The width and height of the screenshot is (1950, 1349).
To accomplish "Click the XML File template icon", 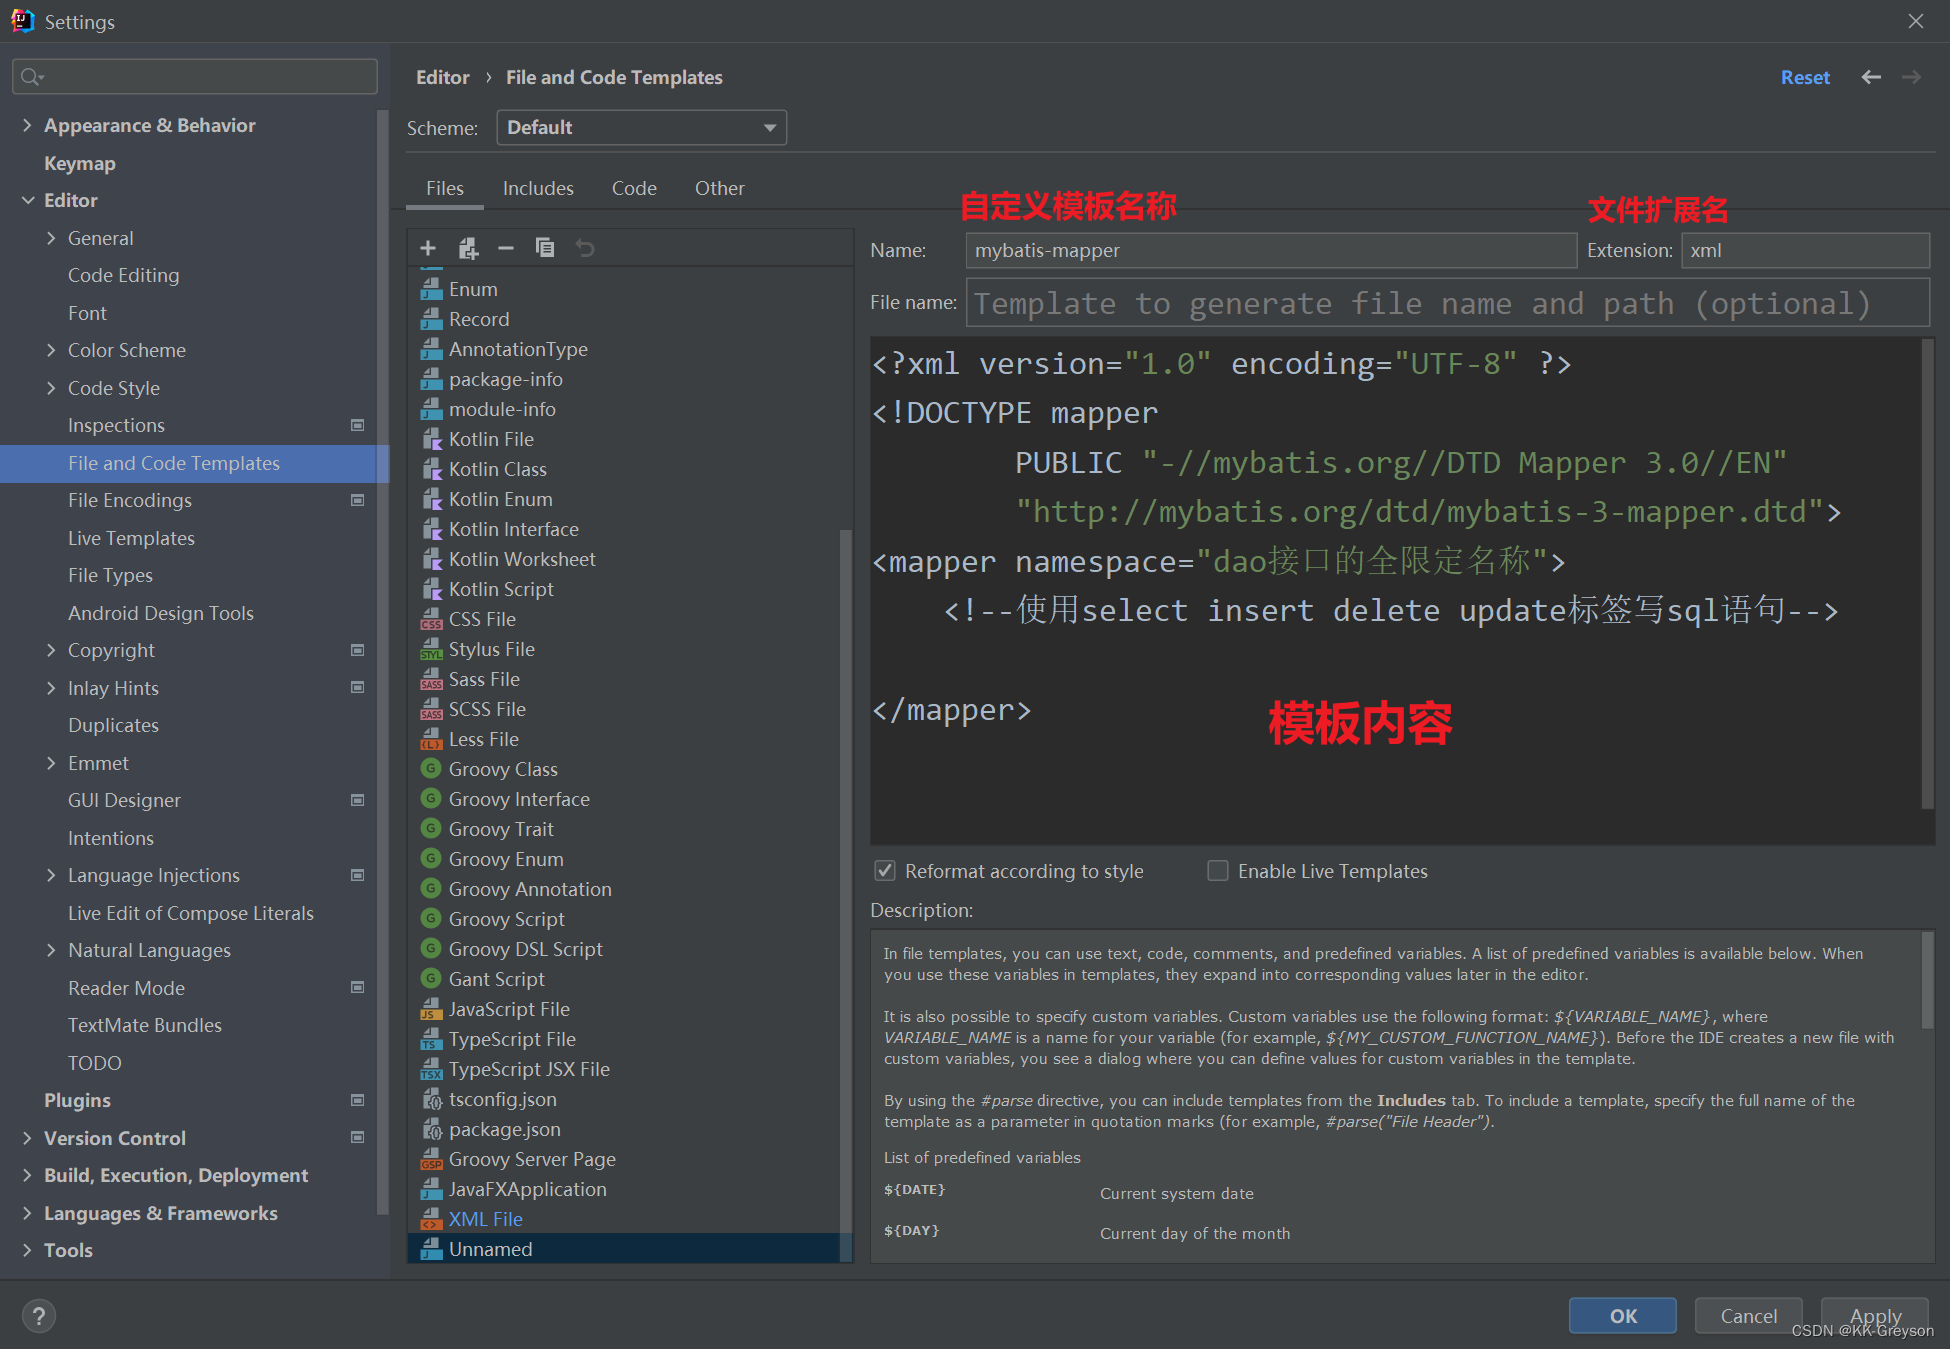I will point(432,1219).
